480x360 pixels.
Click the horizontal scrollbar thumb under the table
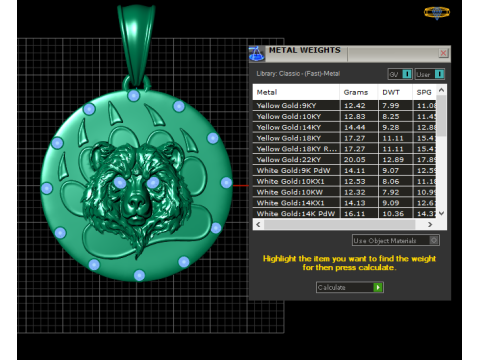point(340,224)
